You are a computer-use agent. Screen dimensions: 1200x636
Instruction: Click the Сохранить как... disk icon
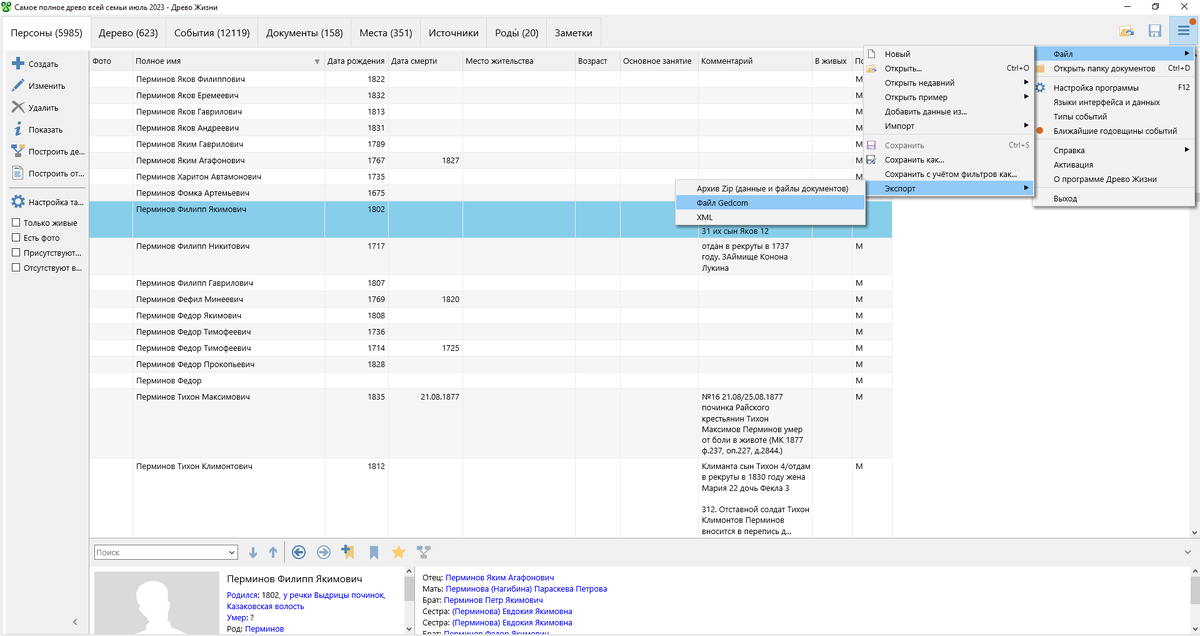[871, 160]
